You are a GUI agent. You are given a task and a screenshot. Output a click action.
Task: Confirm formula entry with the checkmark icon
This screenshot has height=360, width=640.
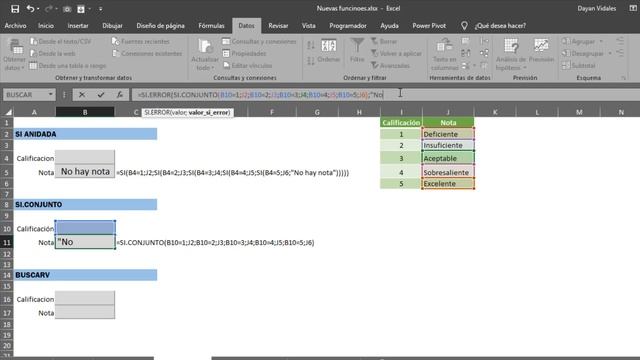pos(101,95)
